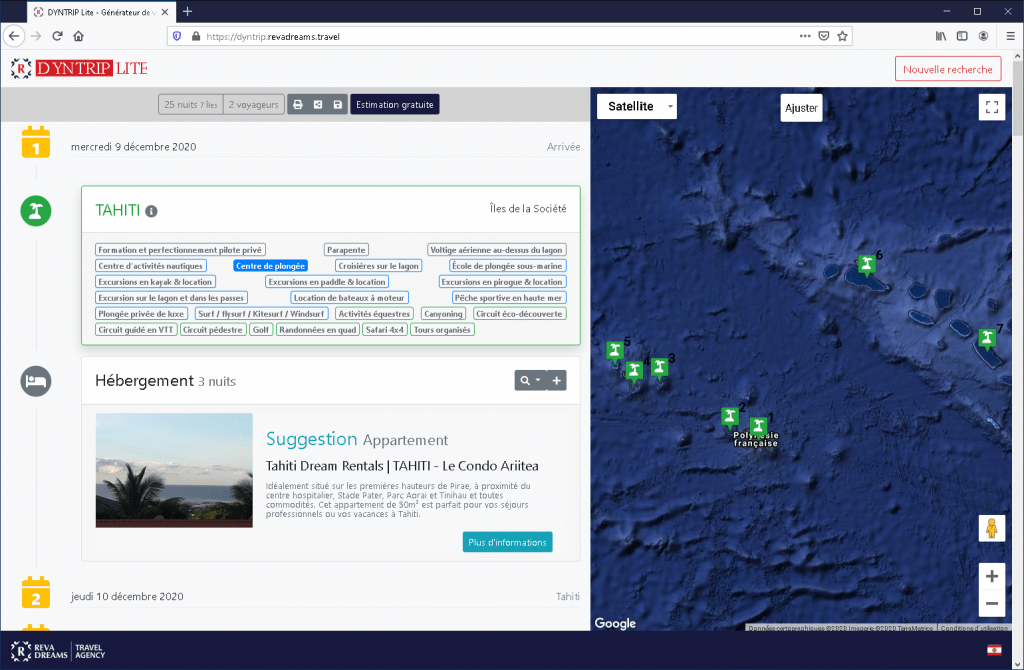Open the Firefox hamburger menu
Screen dimensions: 1024x670
pos(1010,36)
